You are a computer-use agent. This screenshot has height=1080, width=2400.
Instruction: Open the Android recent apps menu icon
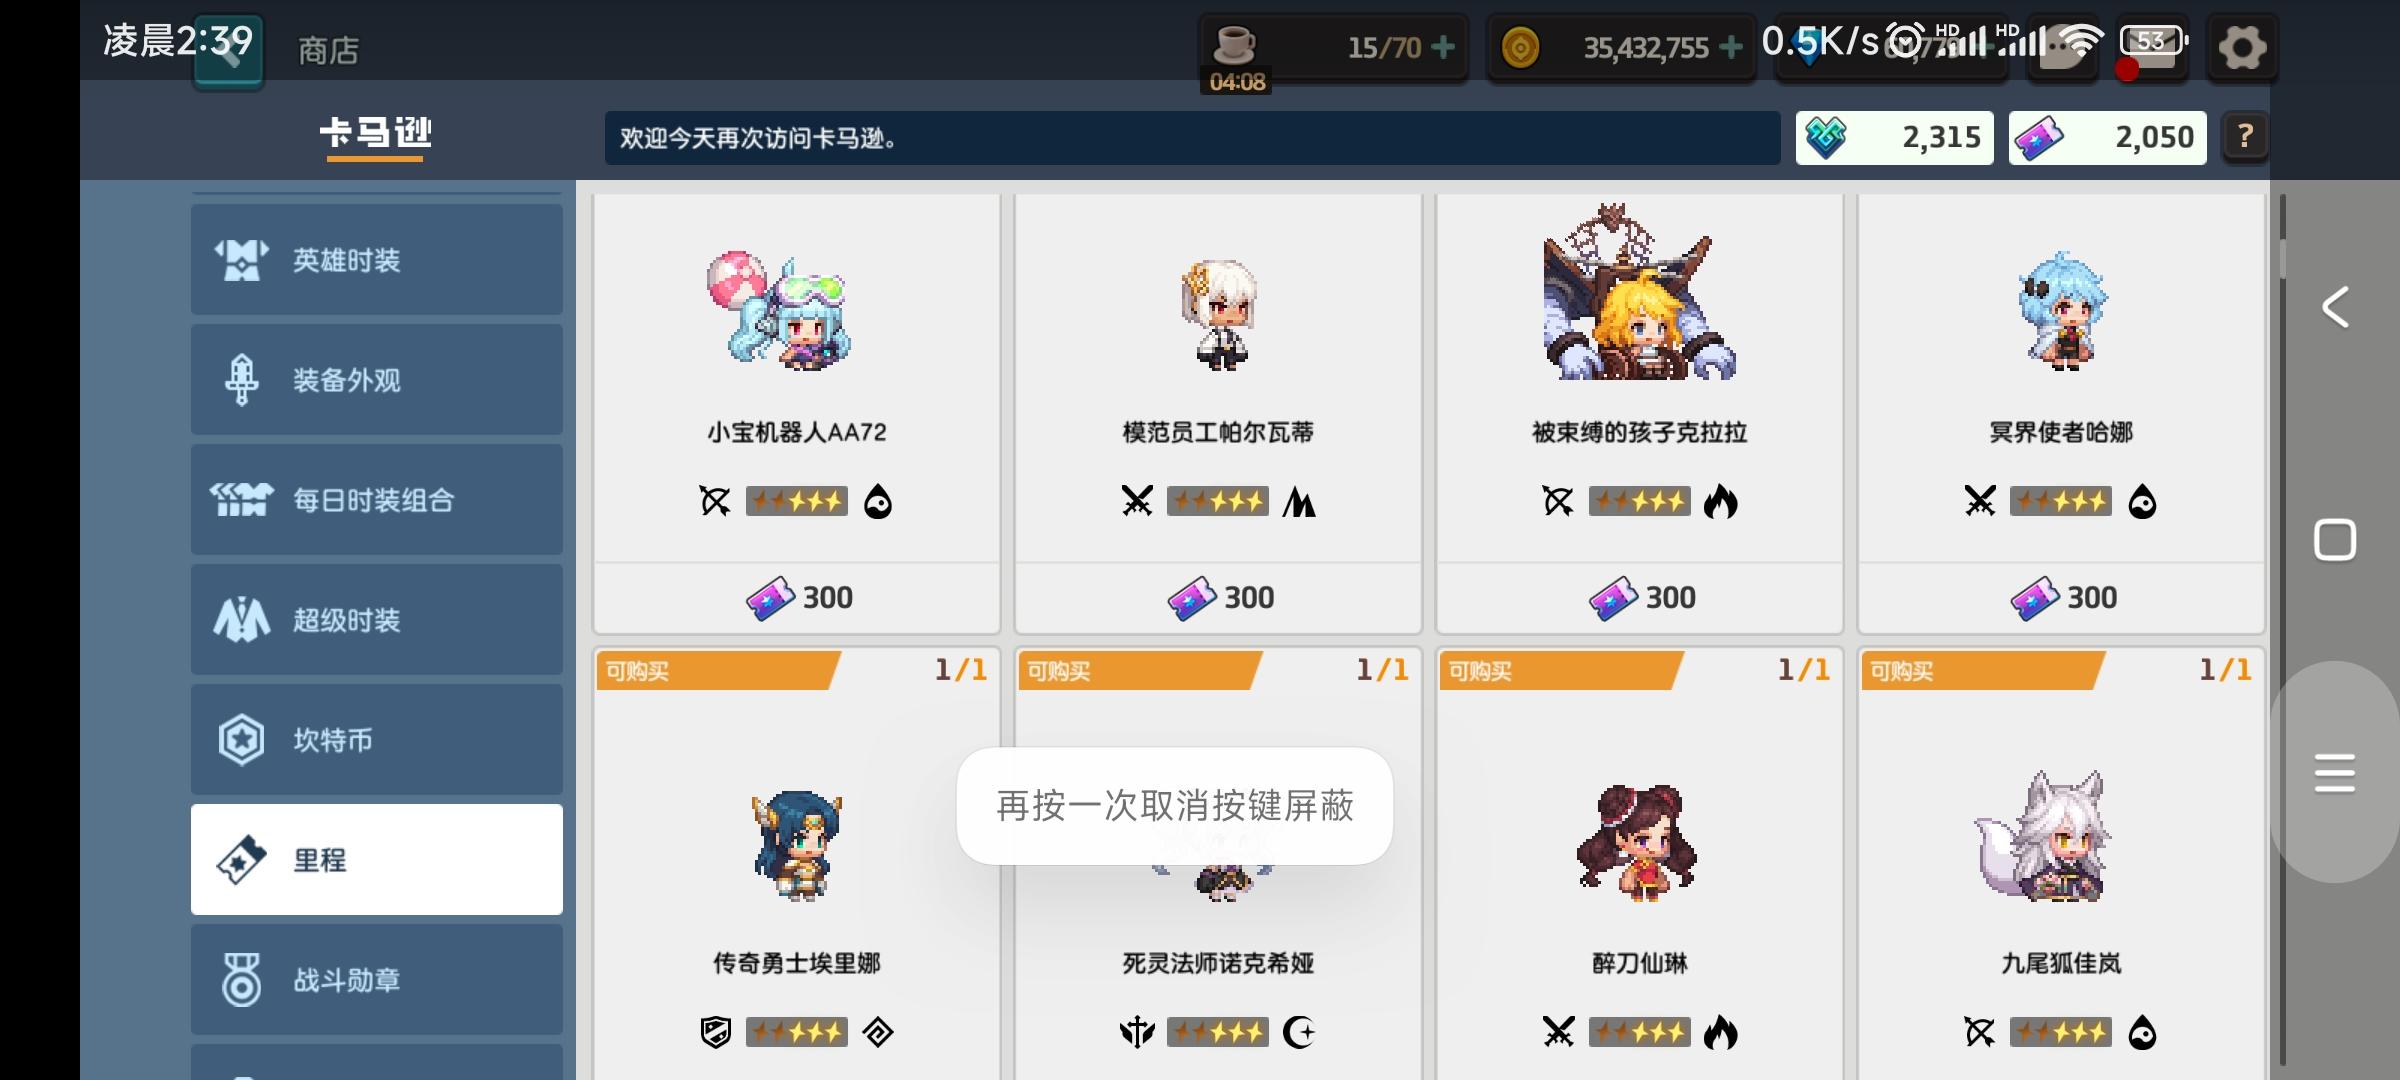(2335, 773)
